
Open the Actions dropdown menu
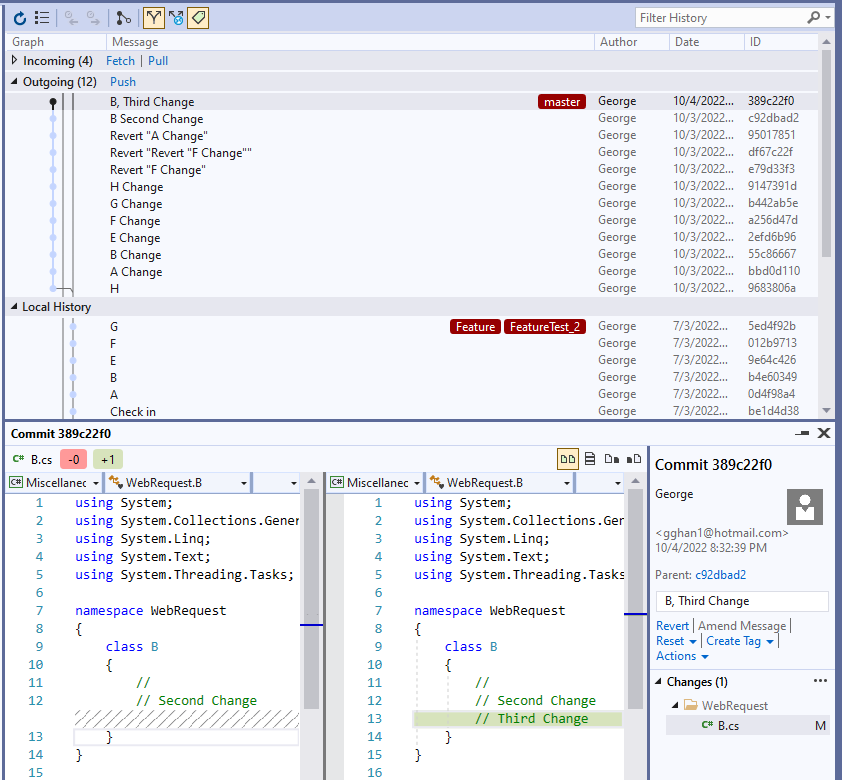click(x=682, y=656)
